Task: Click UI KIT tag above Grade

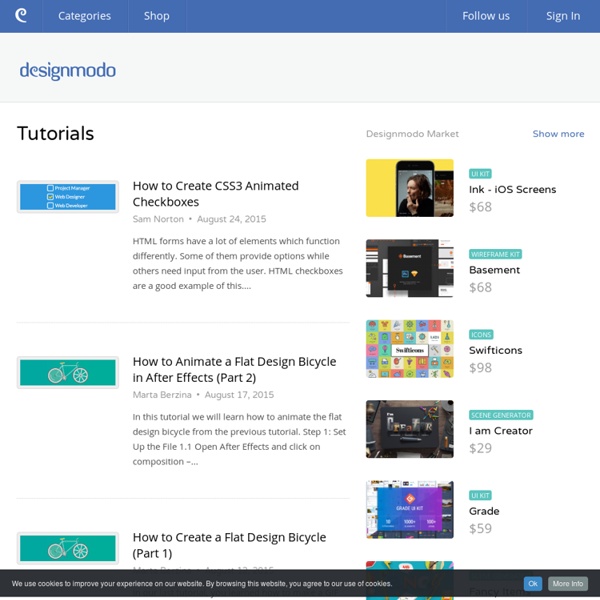Action: (480, 495)
